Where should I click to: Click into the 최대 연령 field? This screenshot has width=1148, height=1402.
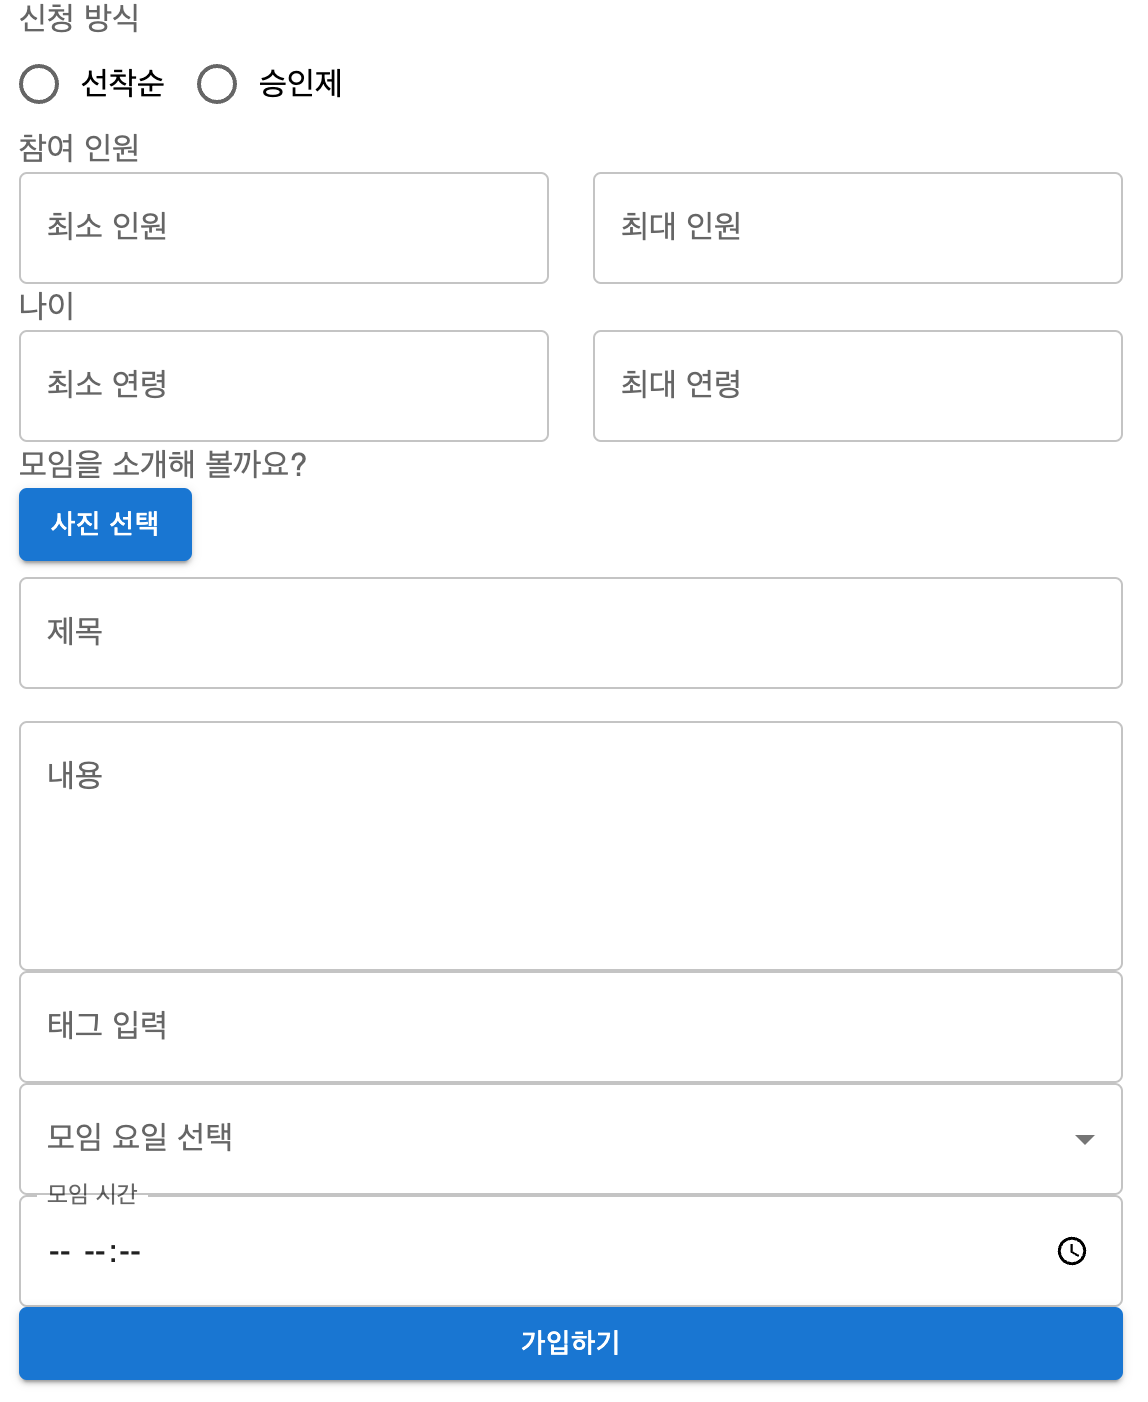pos(858,386)
